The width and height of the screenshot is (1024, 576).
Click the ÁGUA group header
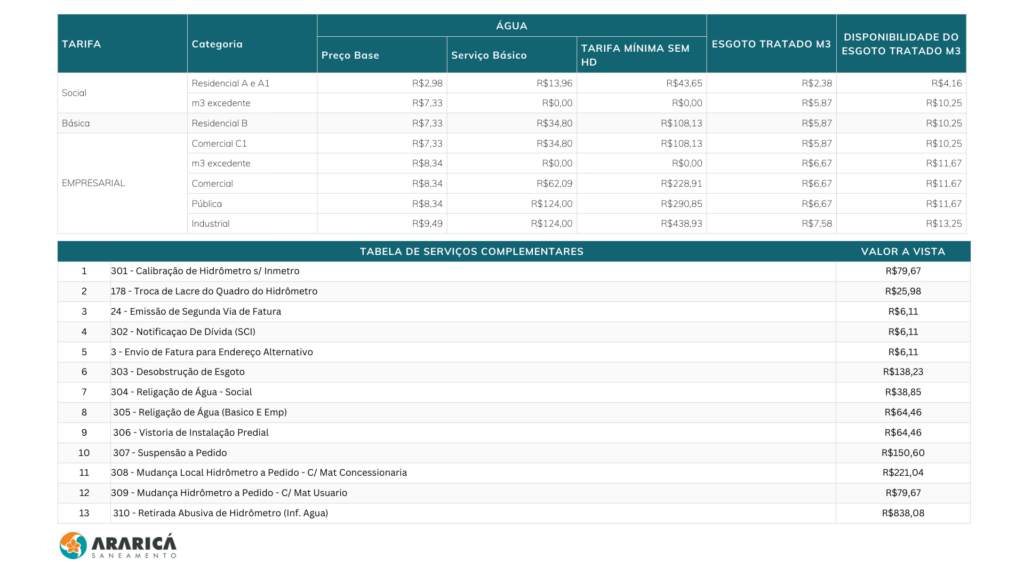point(511,26)
